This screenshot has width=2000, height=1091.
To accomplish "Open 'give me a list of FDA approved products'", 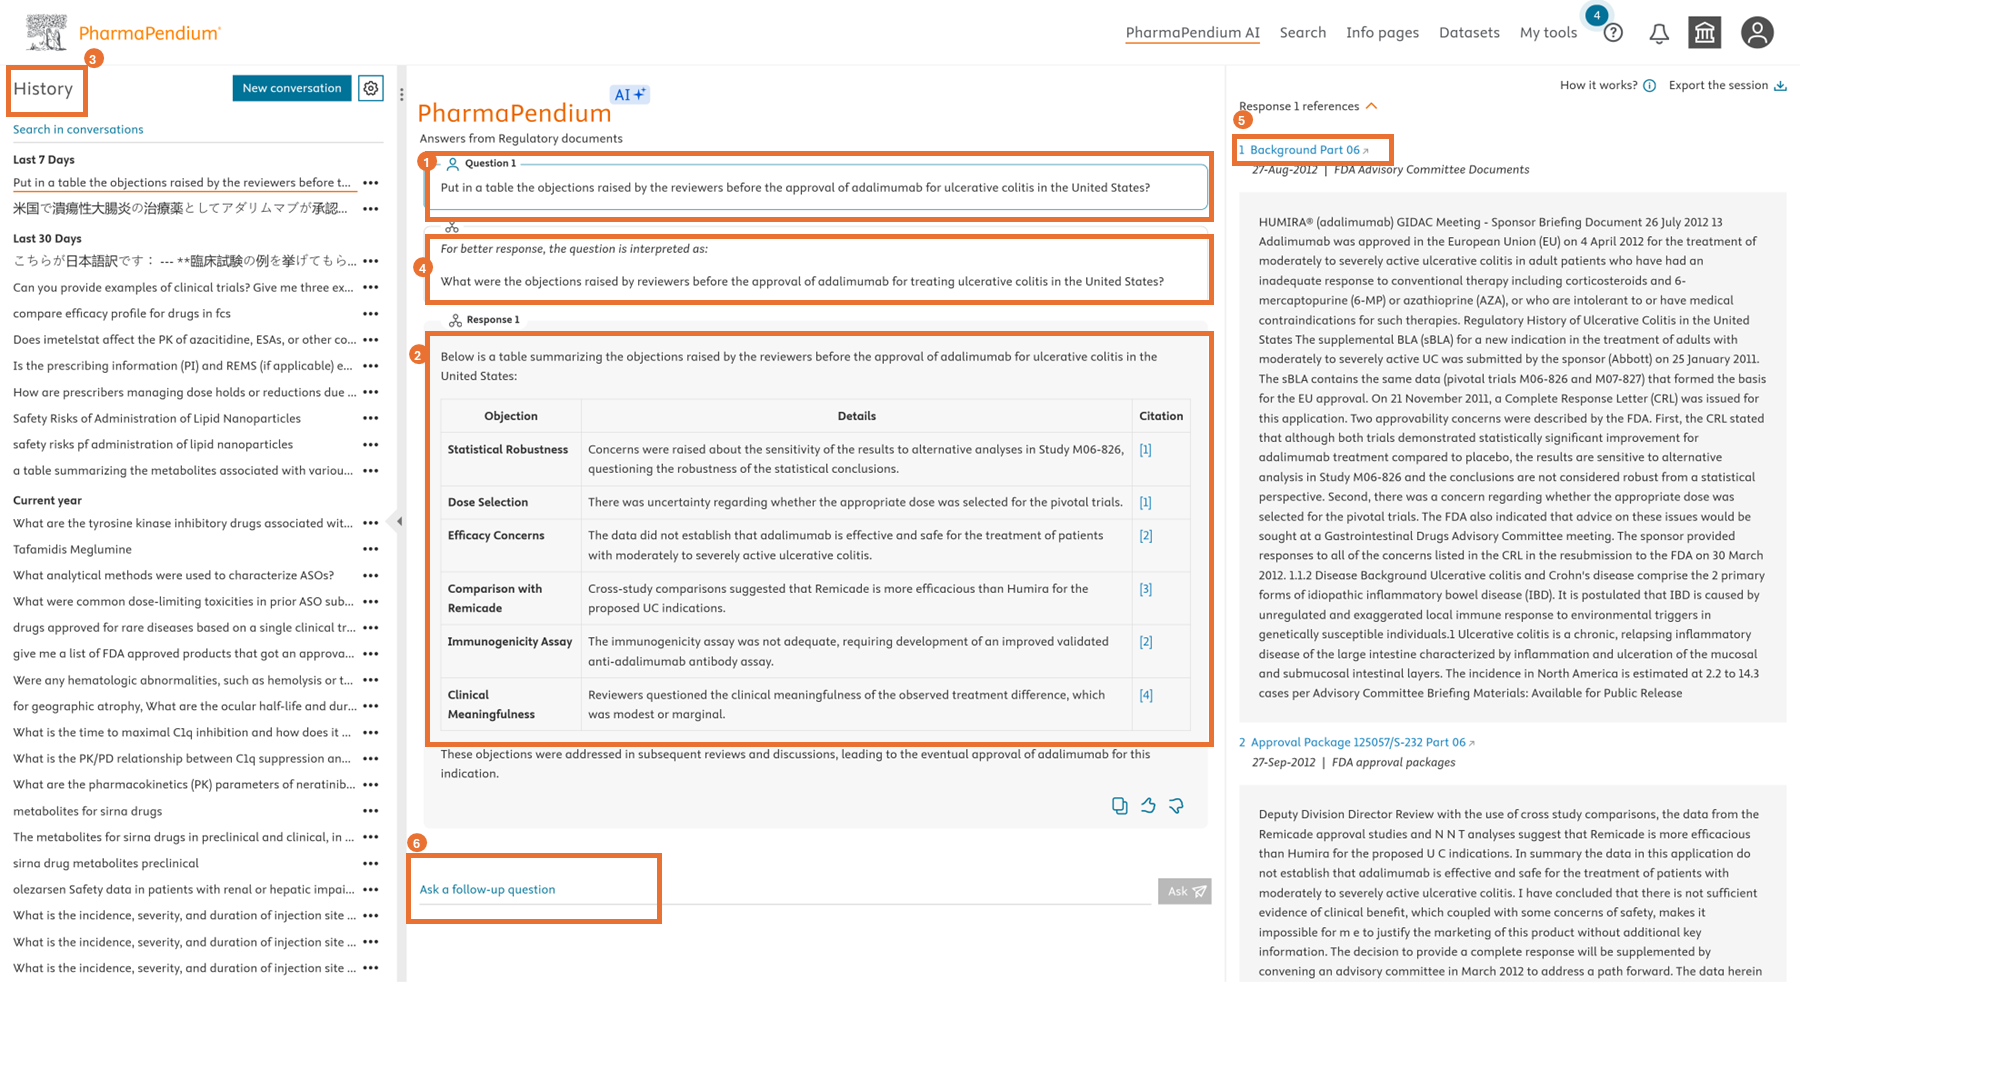I will tap(183, 654).
